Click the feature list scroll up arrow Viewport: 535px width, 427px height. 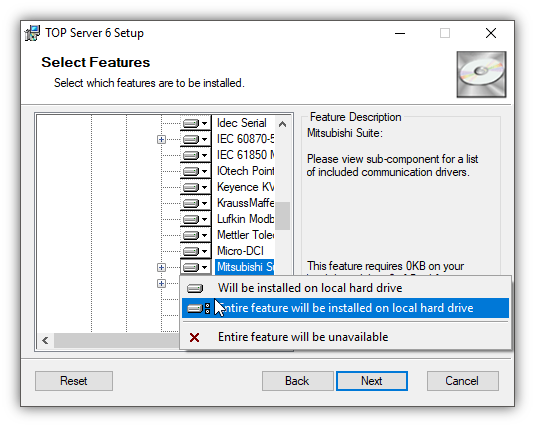[283, 124]
